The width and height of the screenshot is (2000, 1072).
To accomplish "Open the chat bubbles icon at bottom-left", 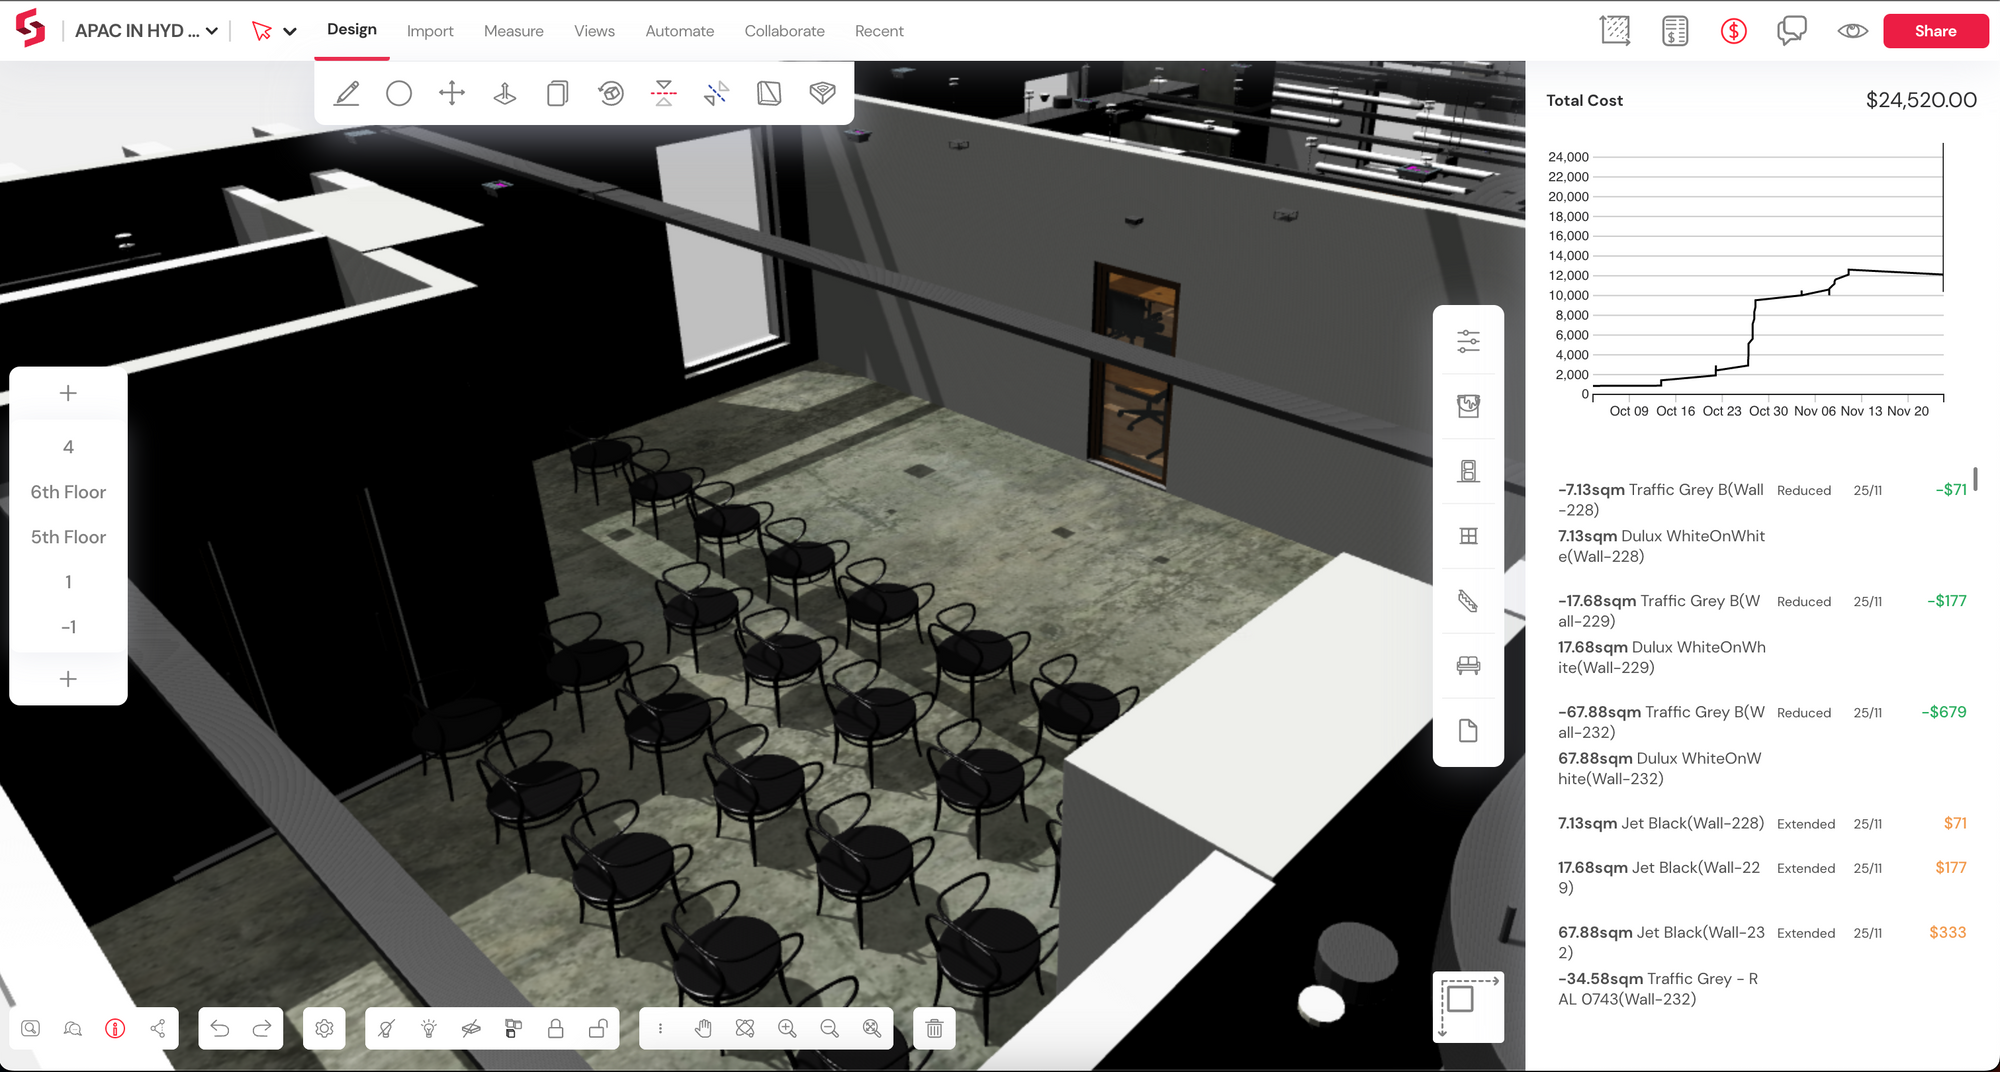I will point(73,1028).
